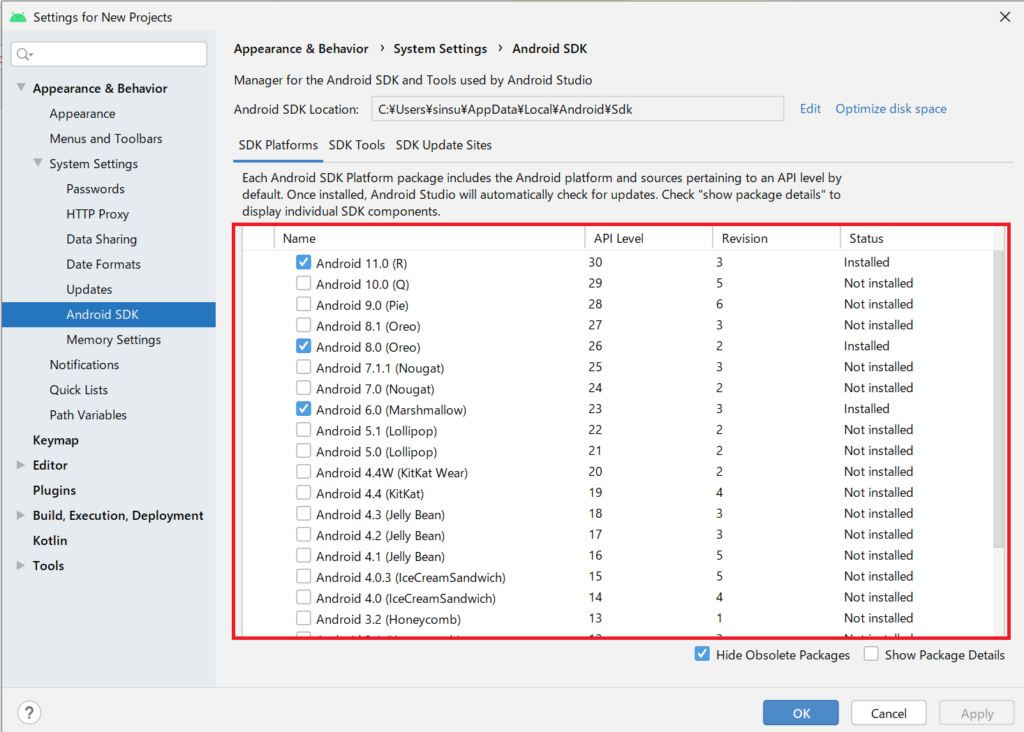Click System Settings in the breadcrumb
The image size is (1024, 732).
[x=440, y=48]
